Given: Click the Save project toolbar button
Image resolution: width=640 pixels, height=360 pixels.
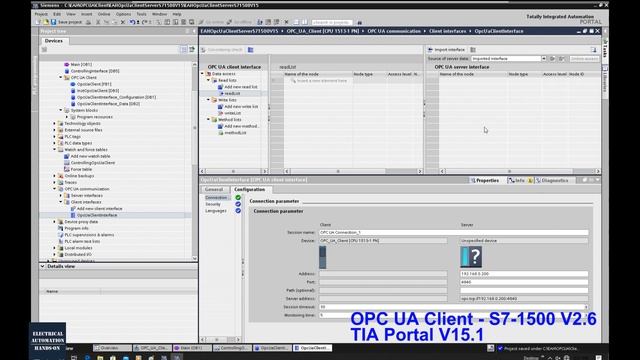Looking at the screenshot, I should click(66, 22).
